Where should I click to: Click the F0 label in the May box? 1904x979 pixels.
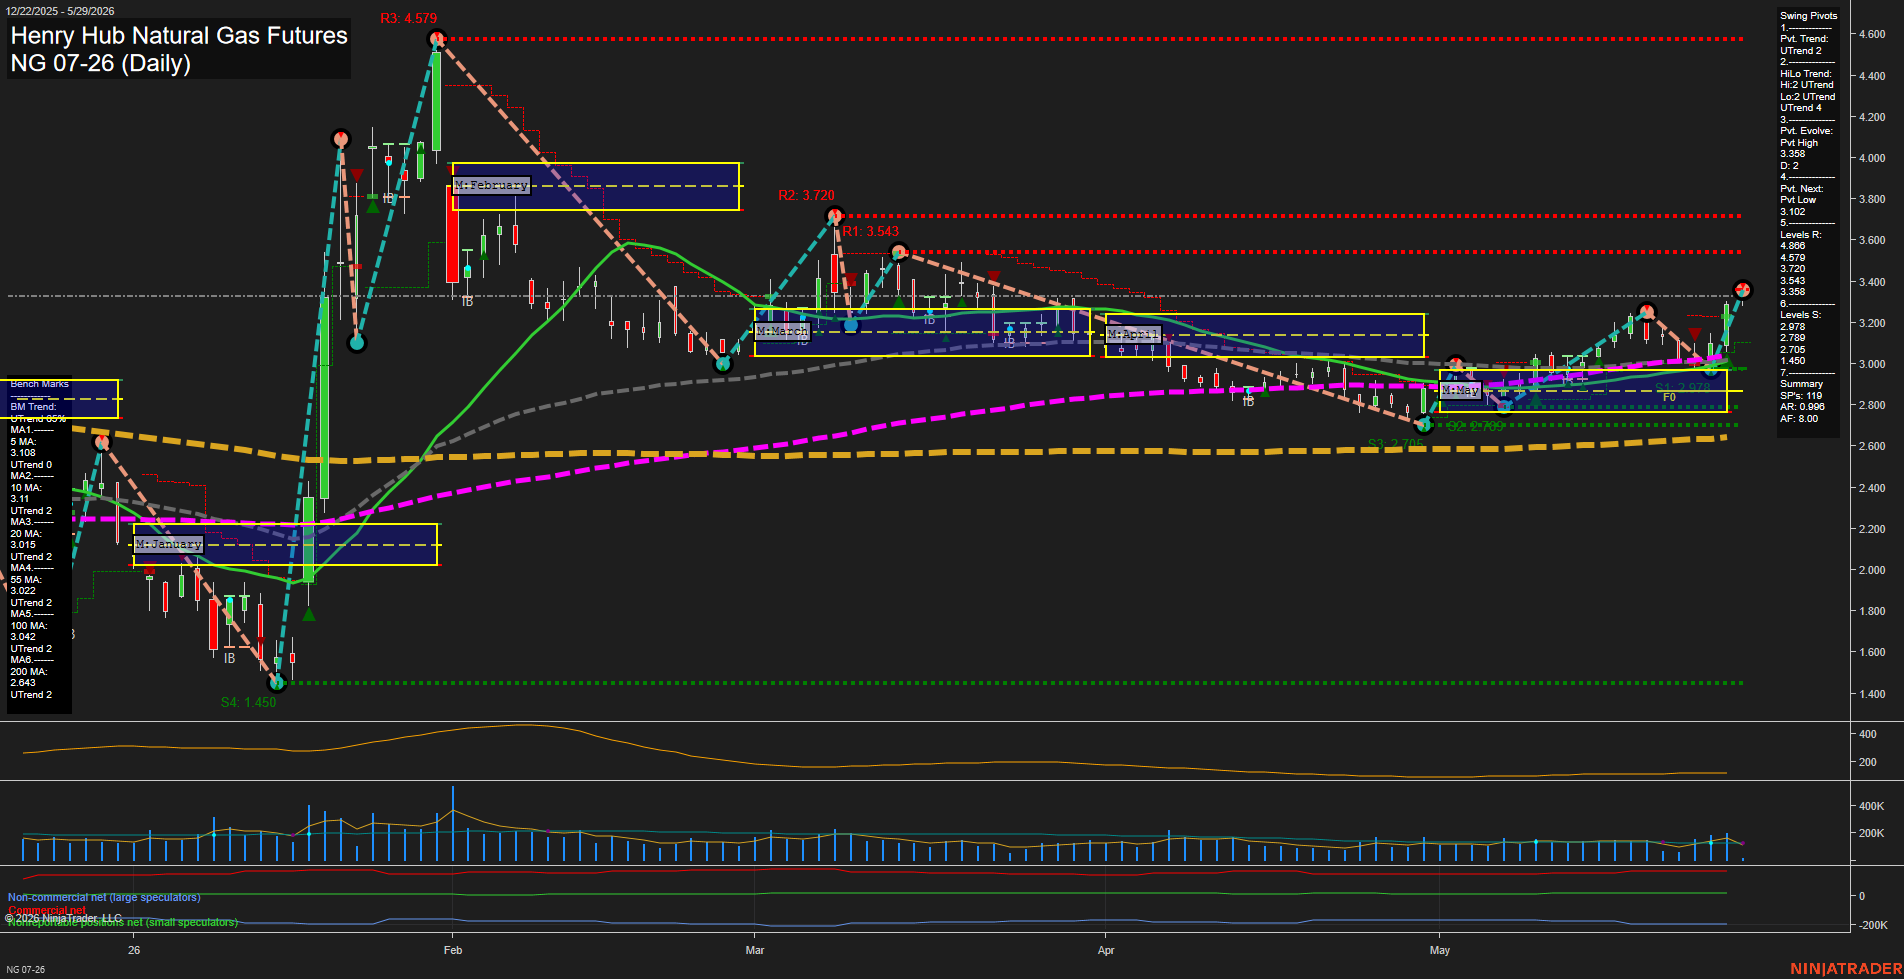click(x=1669, y=397)
